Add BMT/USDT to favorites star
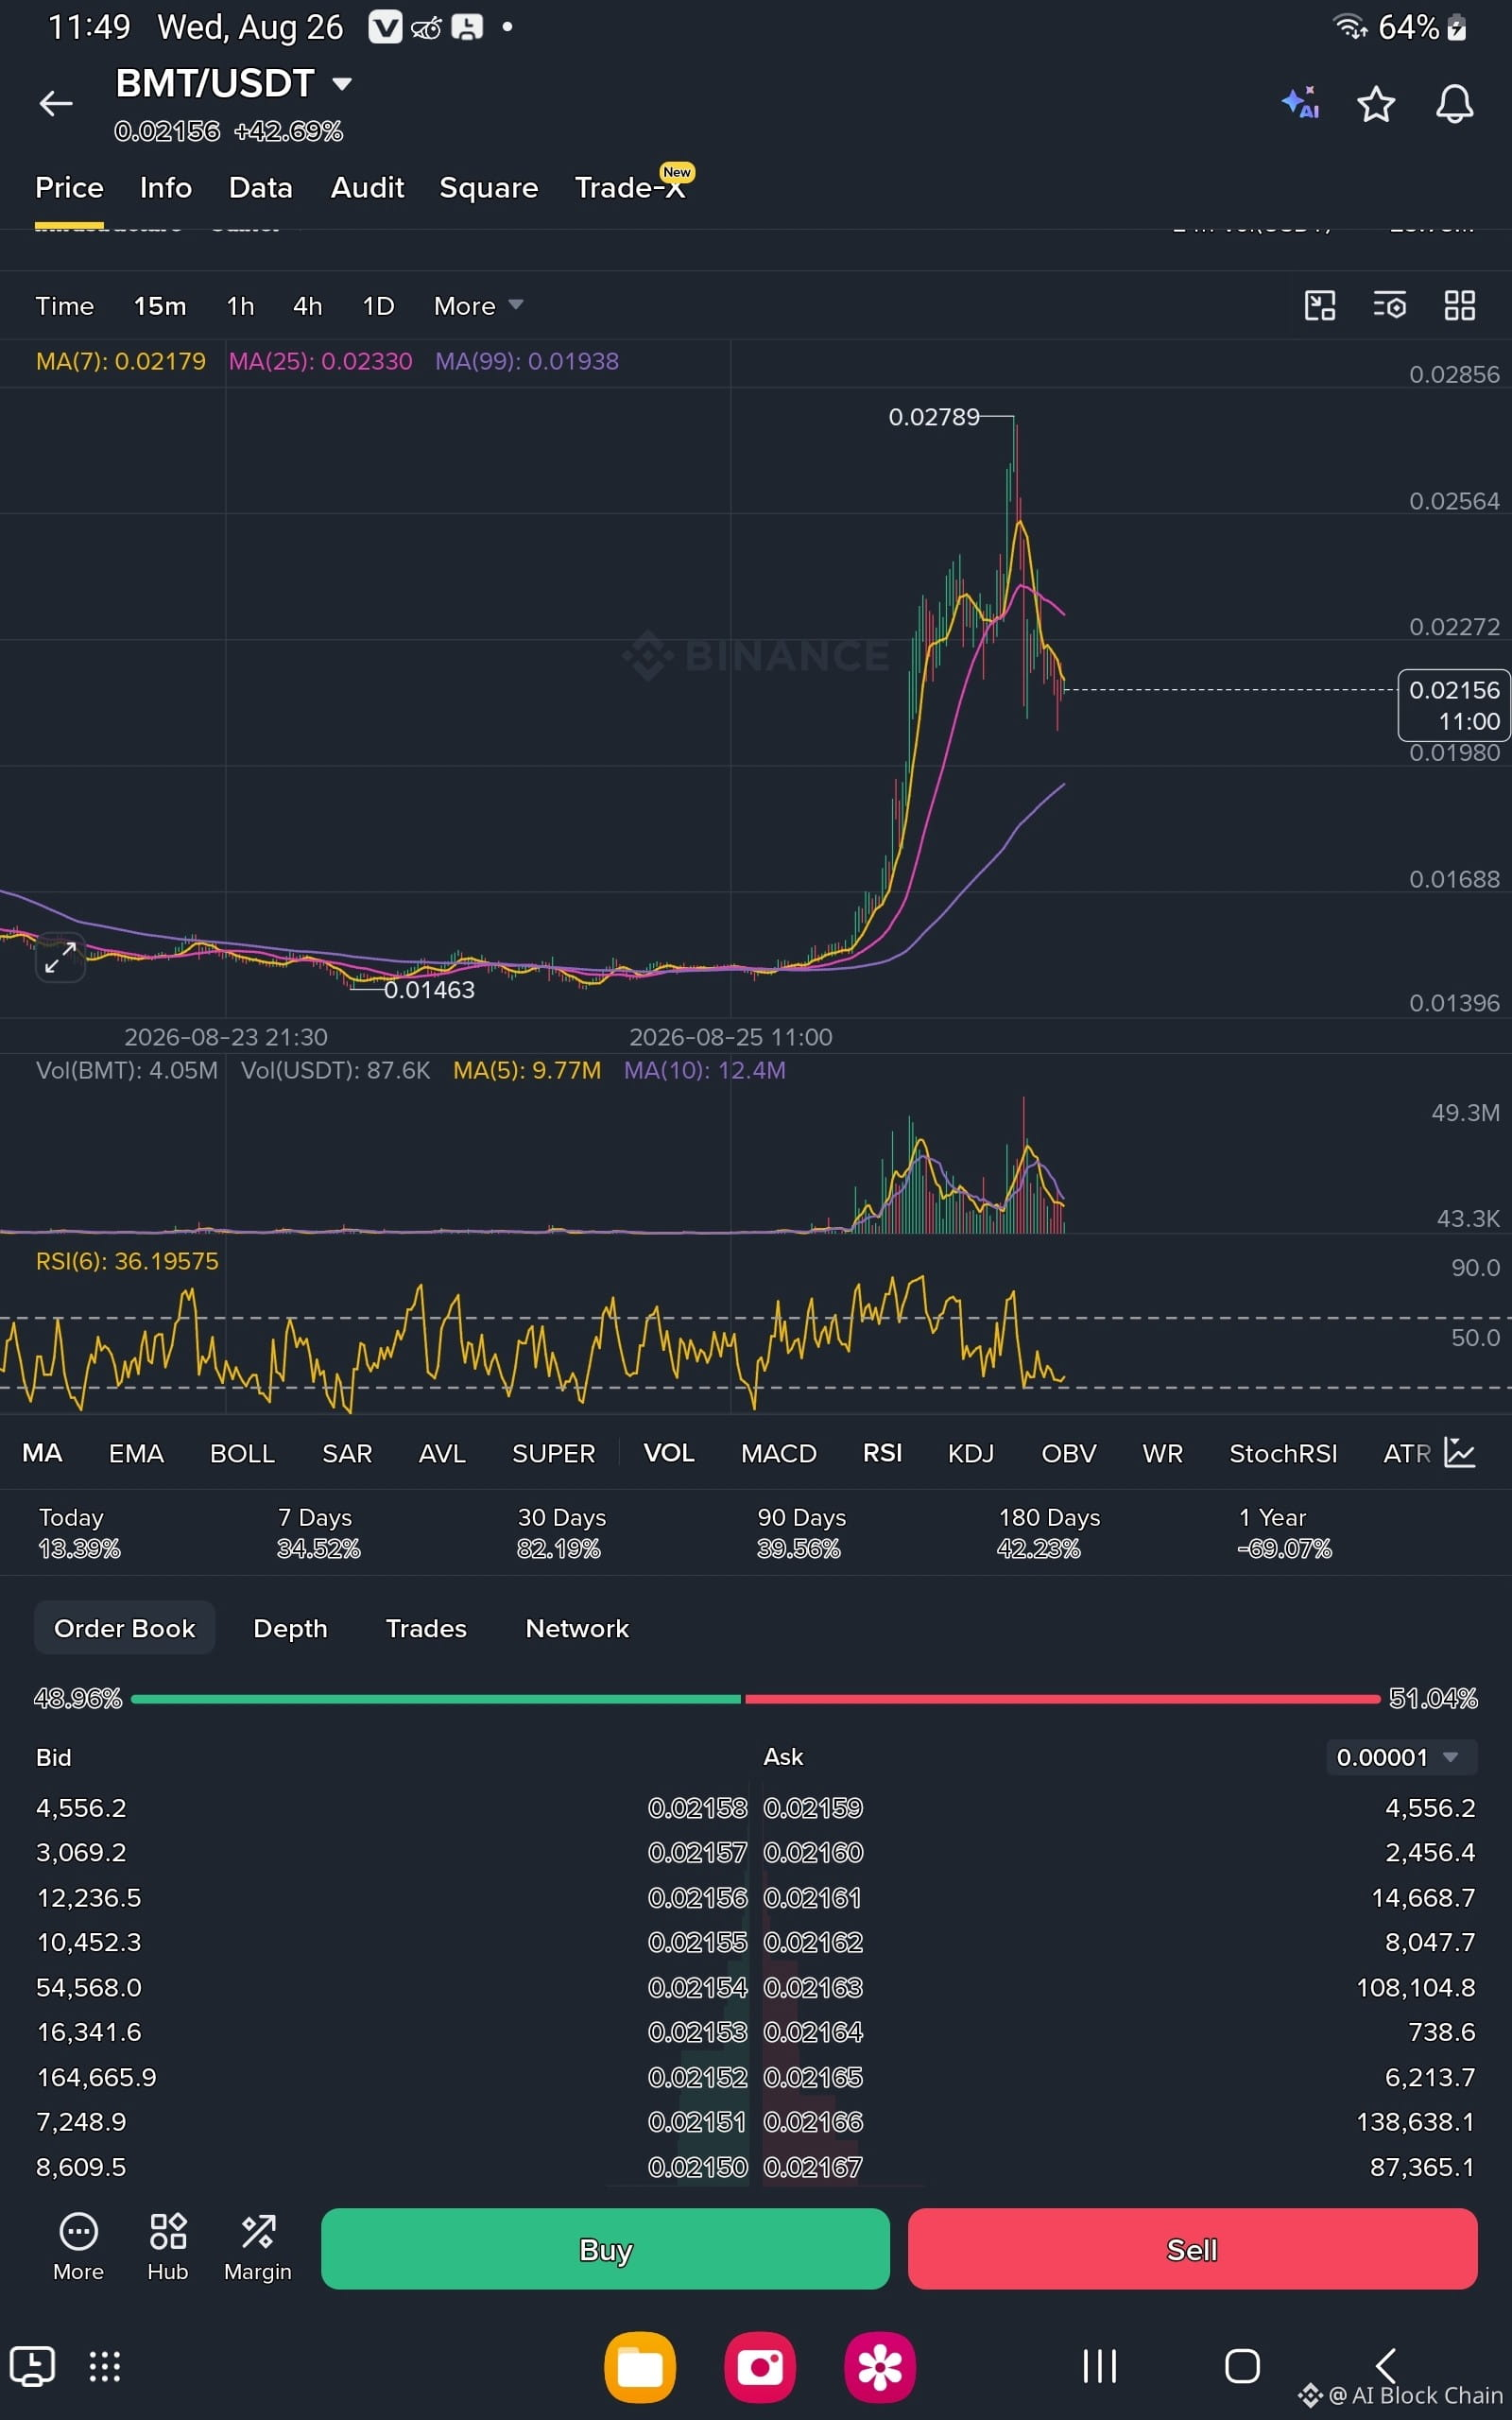Image resolution: width=1512 pixels, height=2420 pixels. coord(1376,104)
